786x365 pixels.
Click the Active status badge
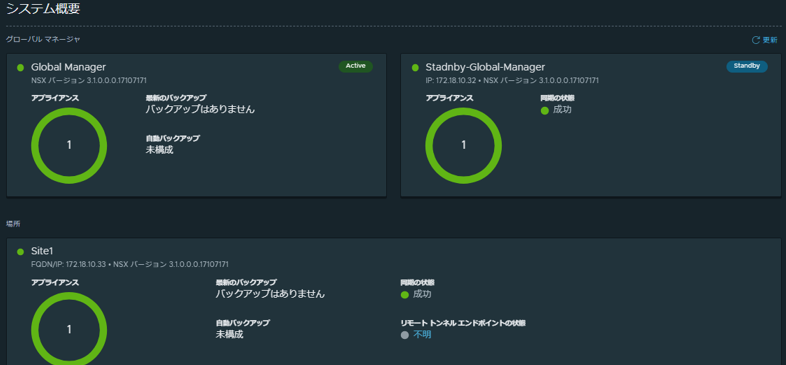(x=356, y=66)
